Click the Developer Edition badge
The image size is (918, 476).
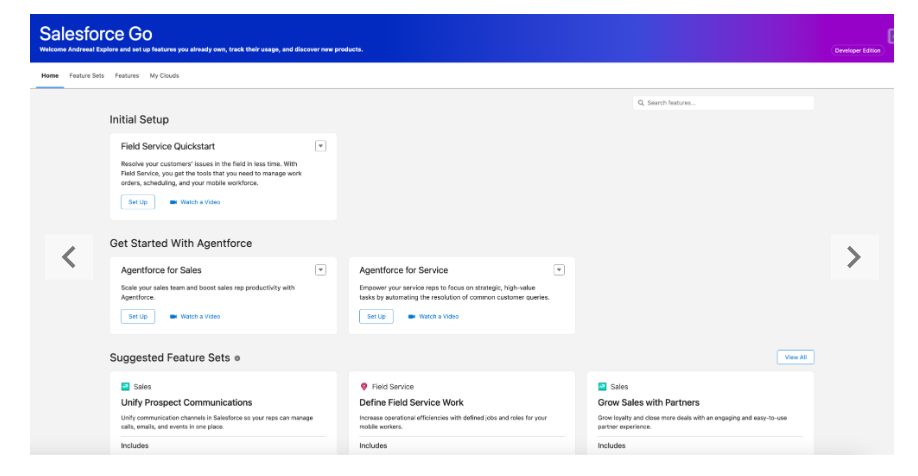point(857,50)
